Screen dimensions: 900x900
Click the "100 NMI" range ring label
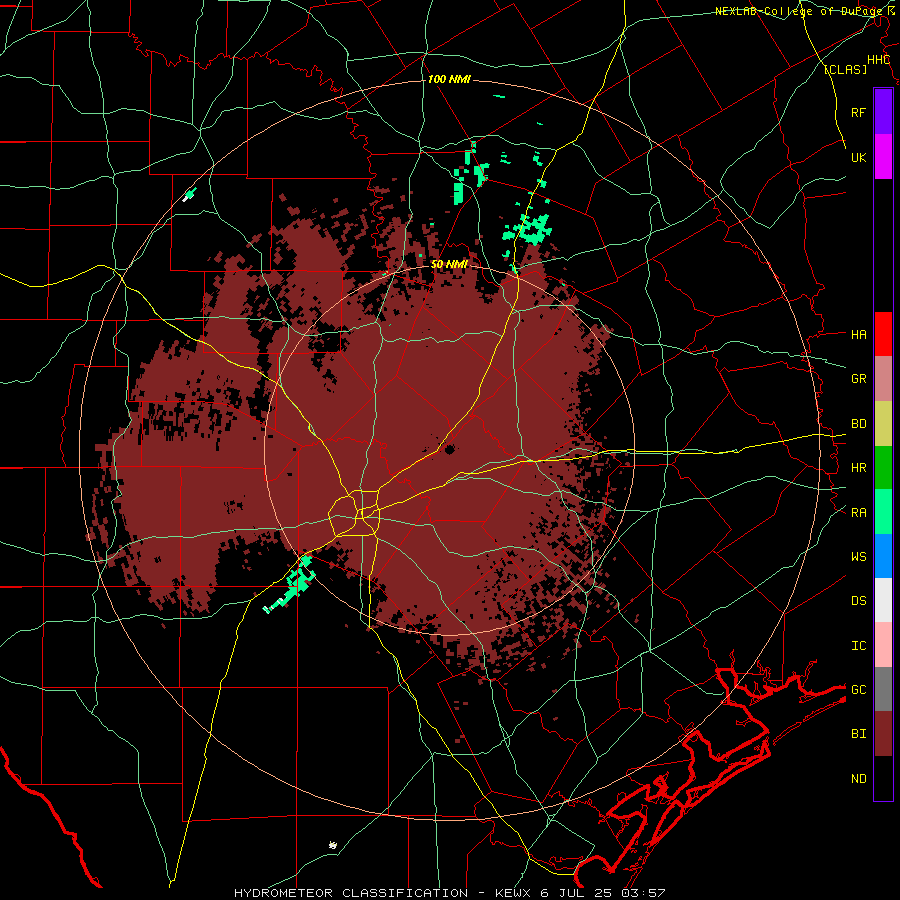pos(449,79)
